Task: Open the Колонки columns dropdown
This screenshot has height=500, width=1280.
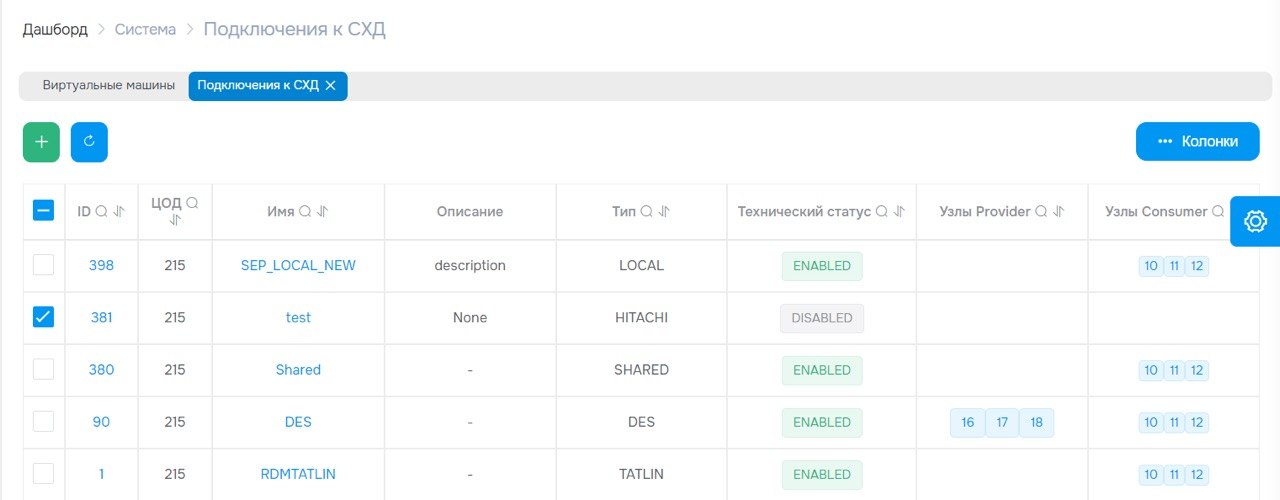Action: [x=1197, y=141]
